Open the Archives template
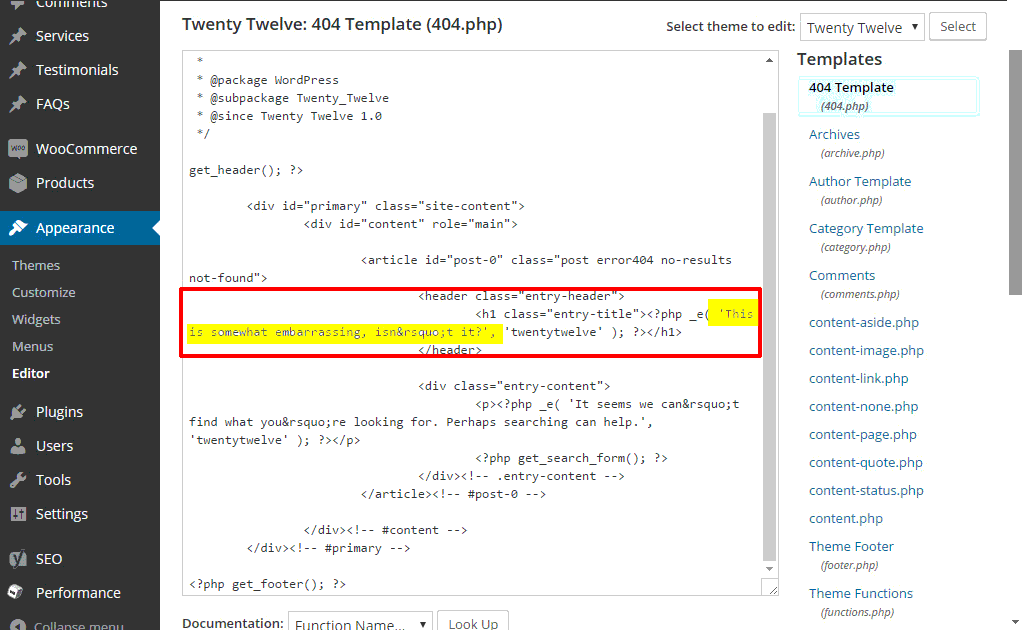Screen dimensions: 1024x630 (x=834, y=134)
